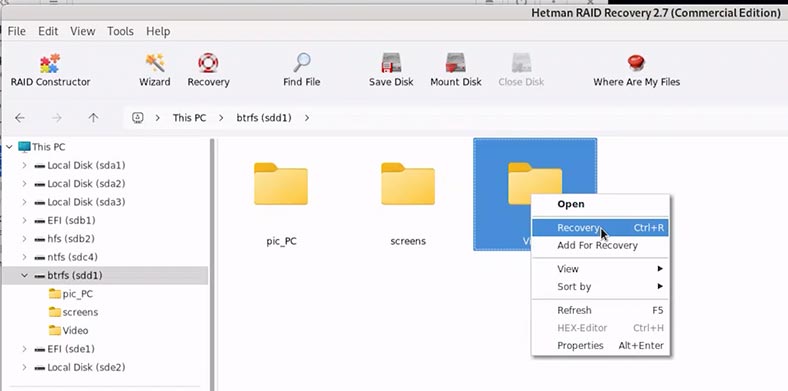
Task: Expand Local Disk (sde2) tree node
Action: [x=24, y=367]
